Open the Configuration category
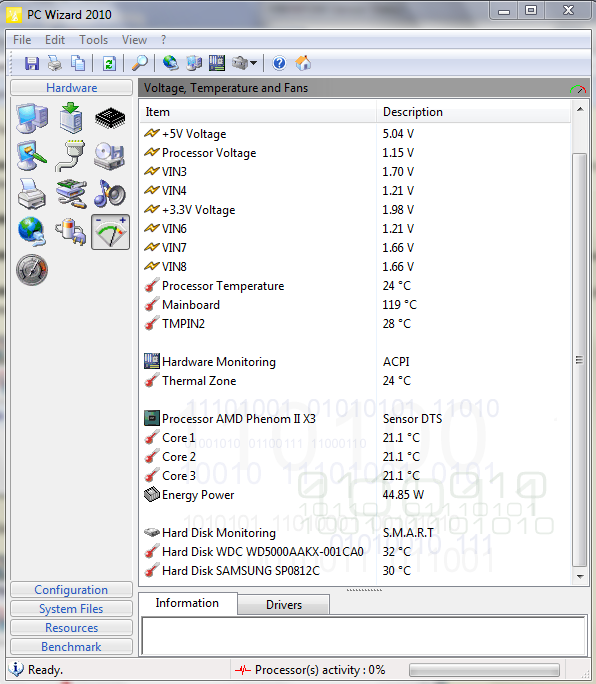Screen dimensions: 596x684 71,590
